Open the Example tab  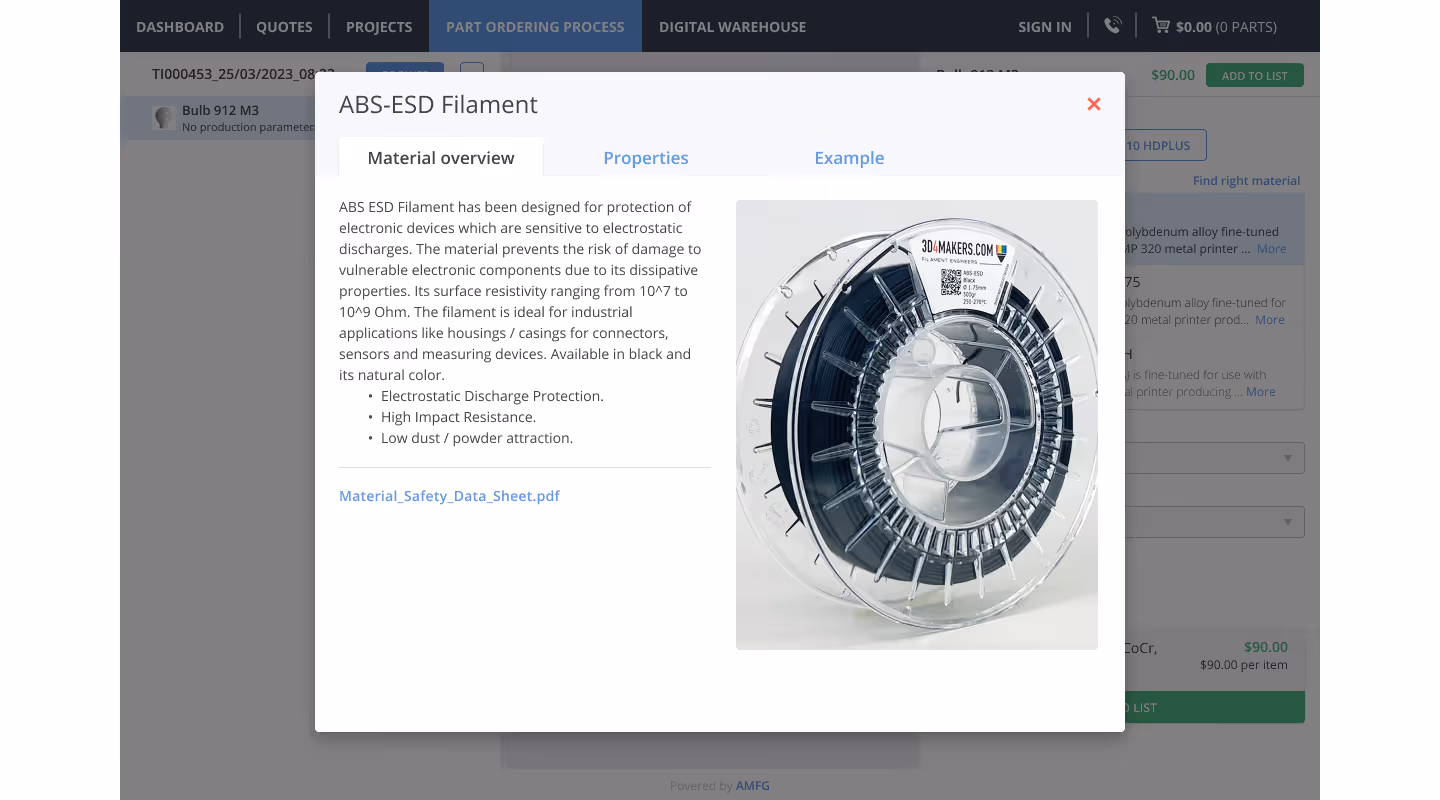[849, 157]
